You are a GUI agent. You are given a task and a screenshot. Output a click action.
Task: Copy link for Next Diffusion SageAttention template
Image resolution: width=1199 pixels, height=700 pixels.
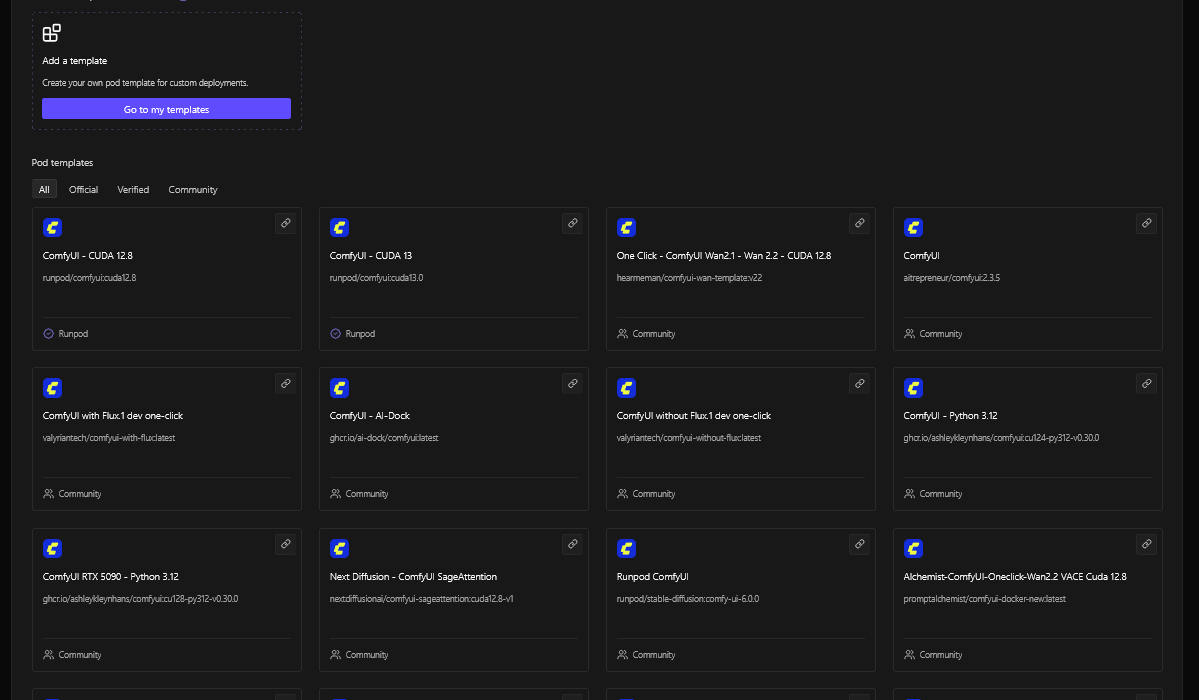(x=572, y=545)
